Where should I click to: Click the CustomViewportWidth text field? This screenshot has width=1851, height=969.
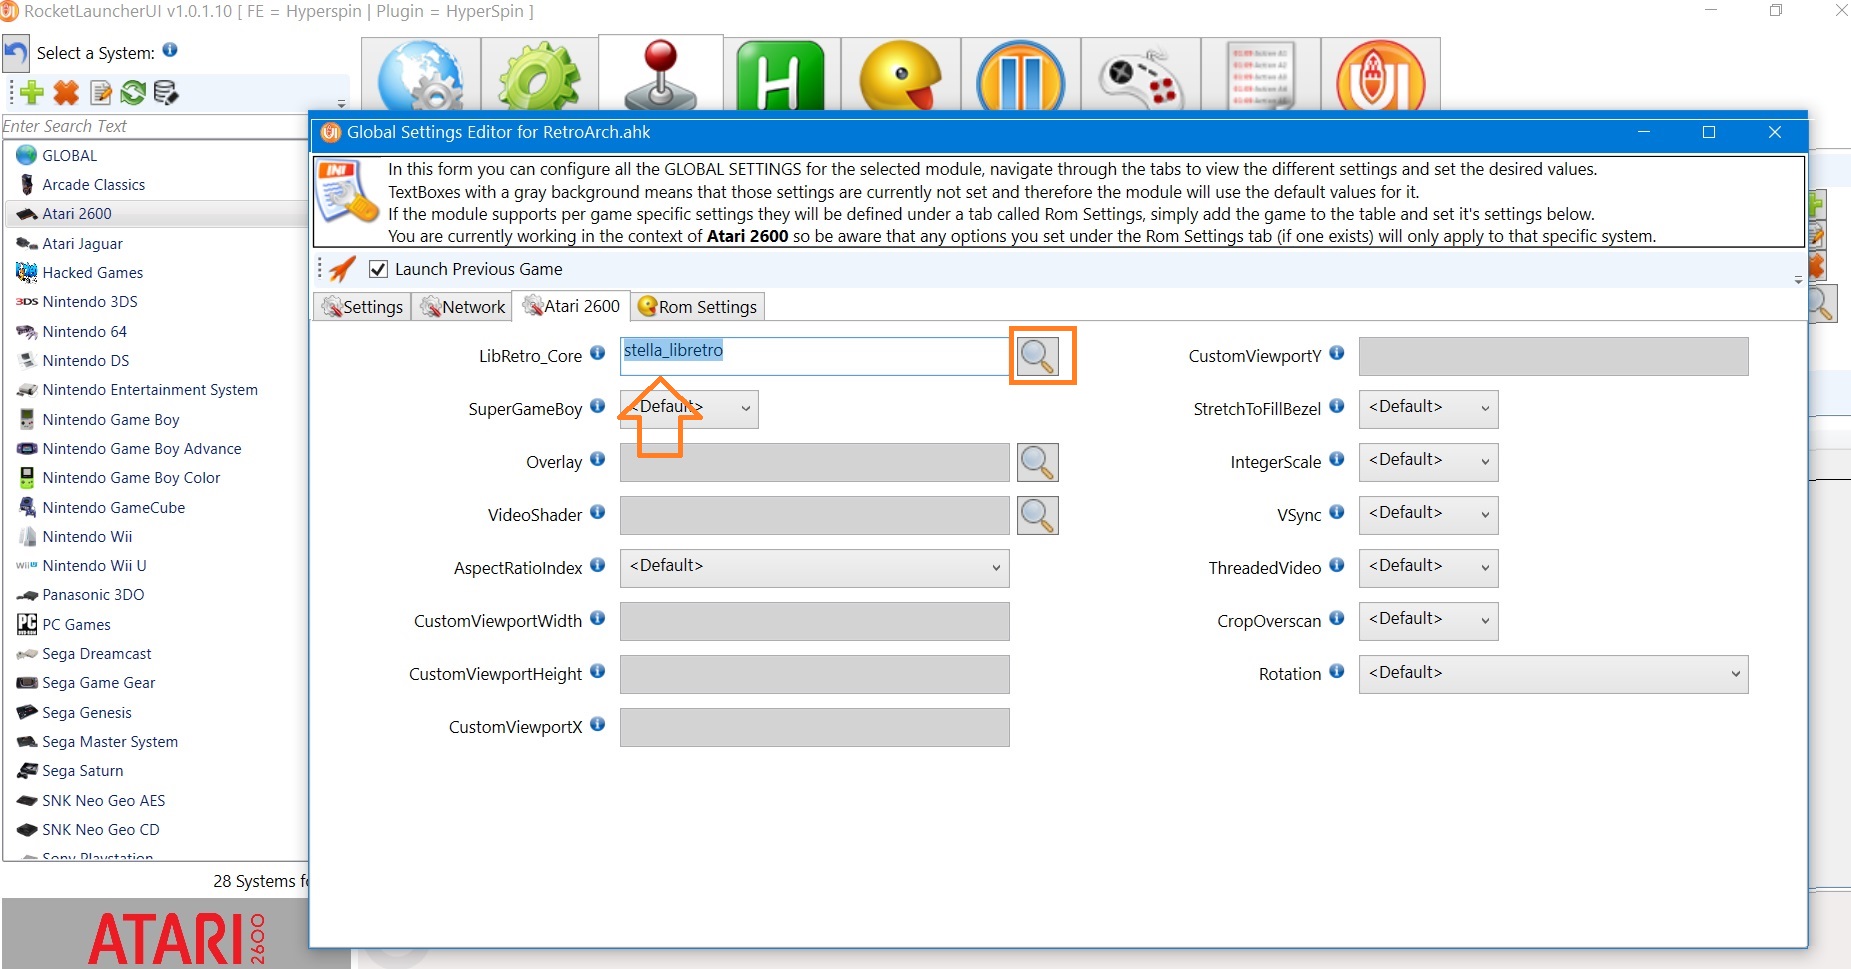[x=814, y=621]
